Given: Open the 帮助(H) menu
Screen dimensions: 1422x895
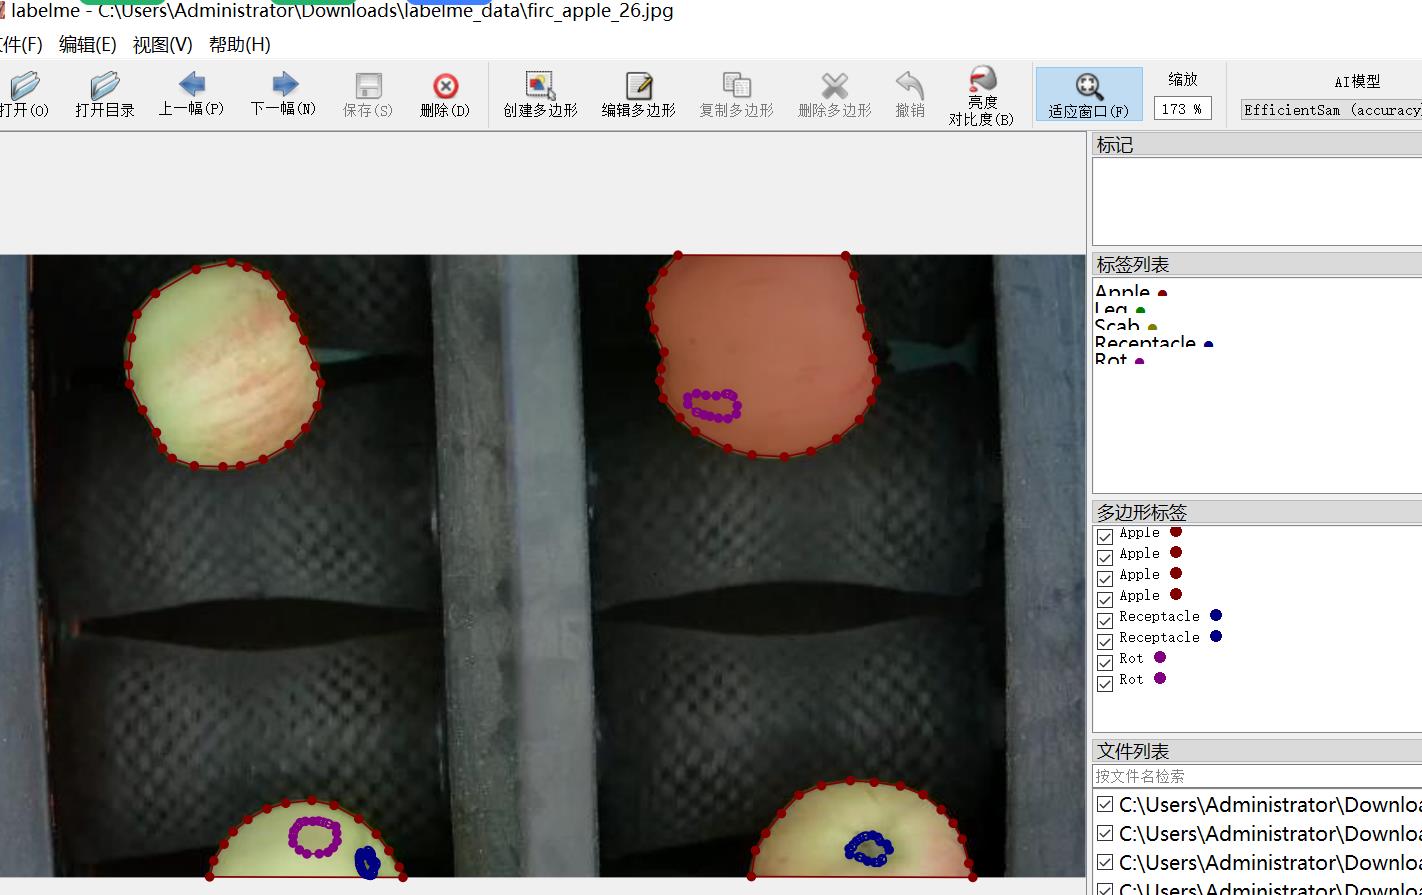Looking at the screenshot, I should [239, 44].
